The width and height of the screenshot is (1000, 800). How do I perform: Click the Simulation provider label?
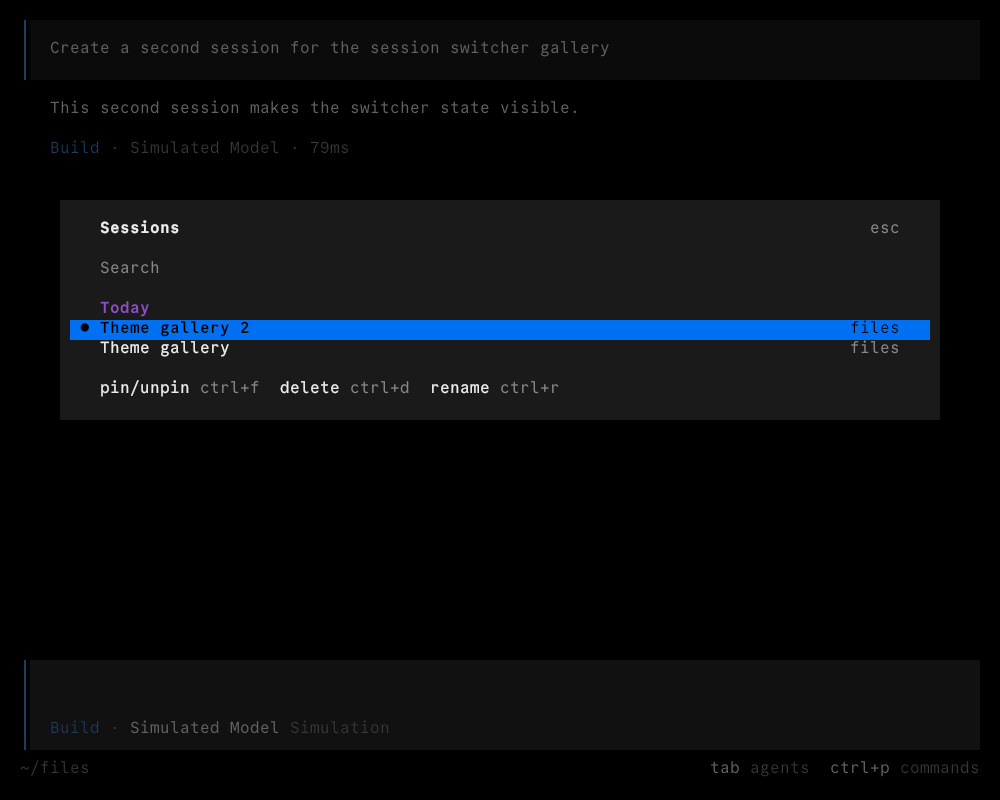click(339, 728)
